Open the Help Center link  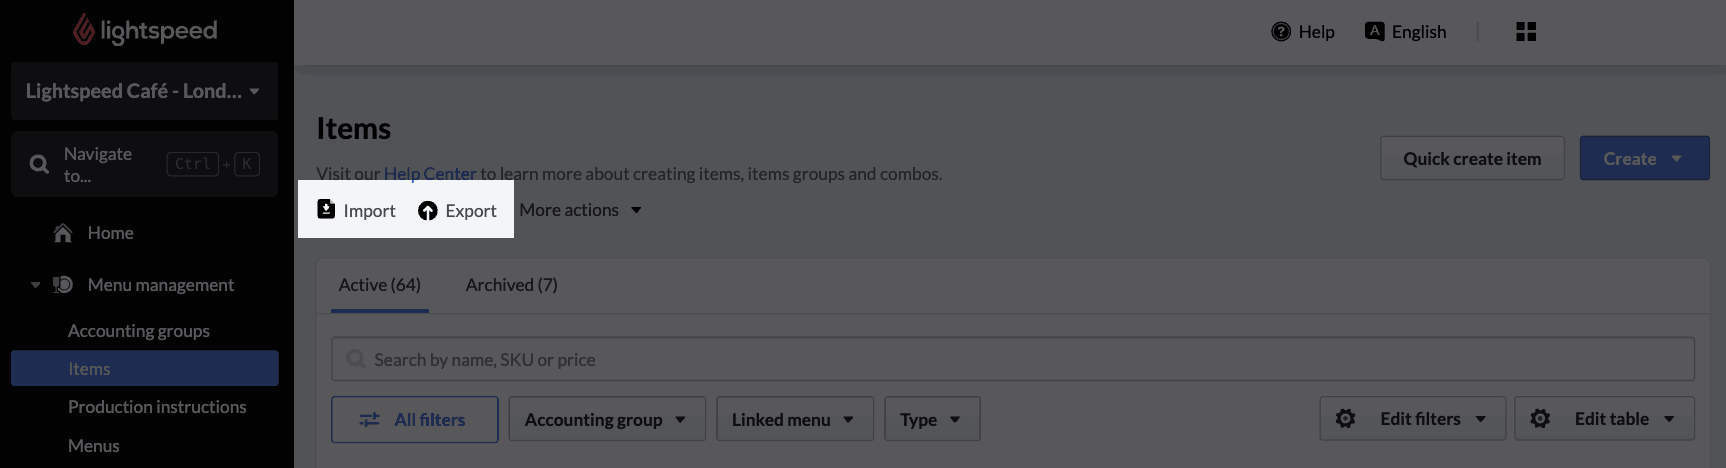coord(430,173)
